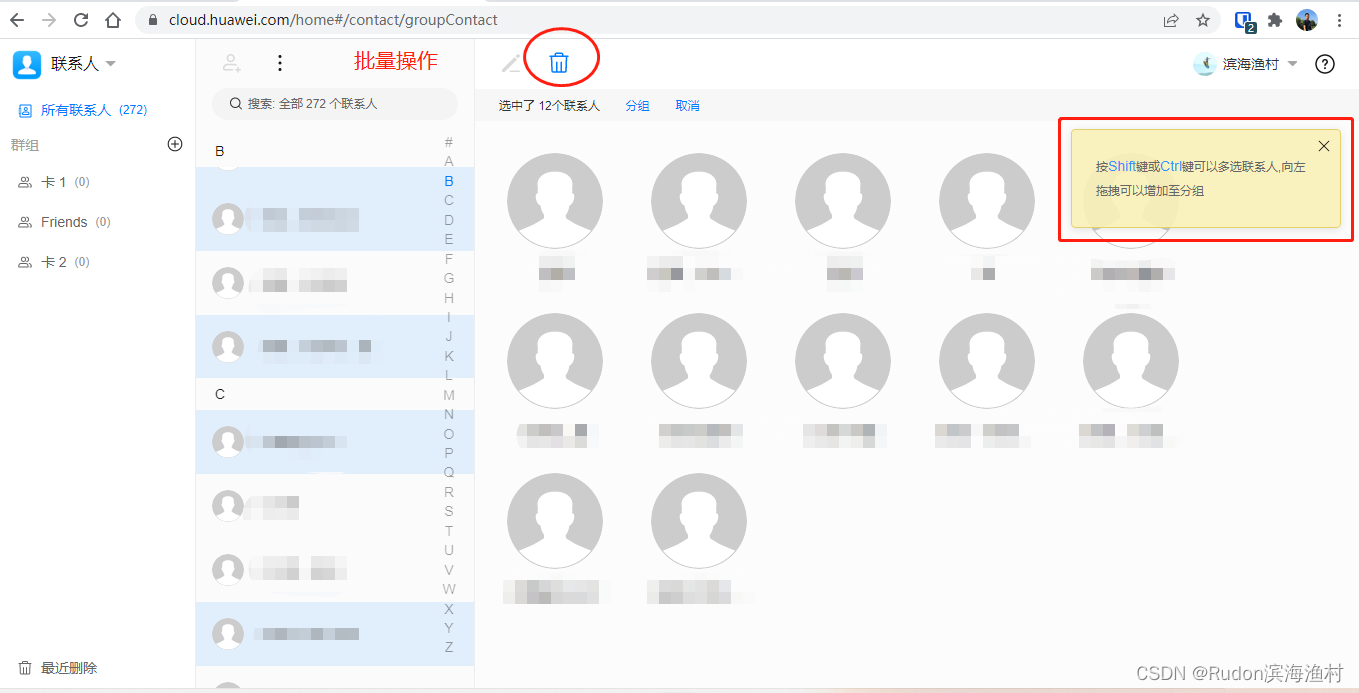The height and width of the screenshot is (693, 1359).
Task: Open Chrome three-dot menu
Action: point(1340,20)
